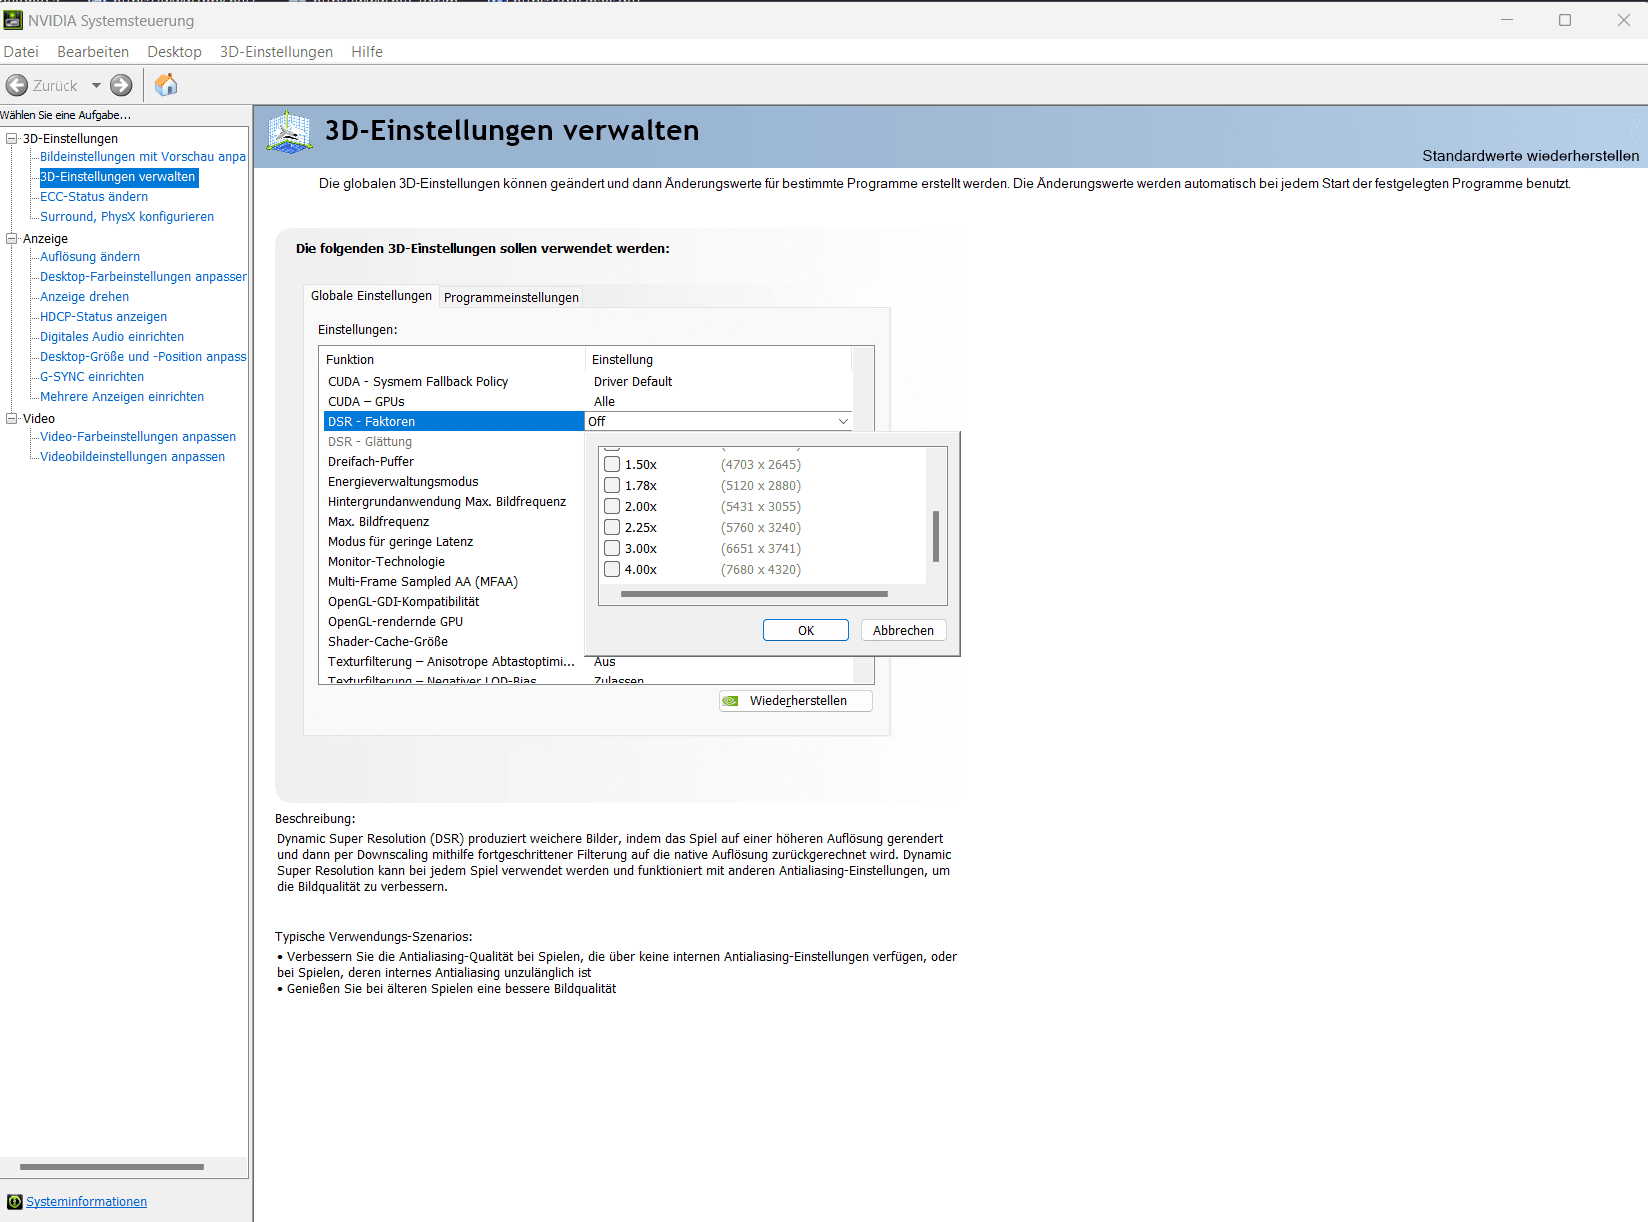
Task: Open Mehrere Anzeigen einrichten
Action: pyautogui.click(x=122, y=397)
